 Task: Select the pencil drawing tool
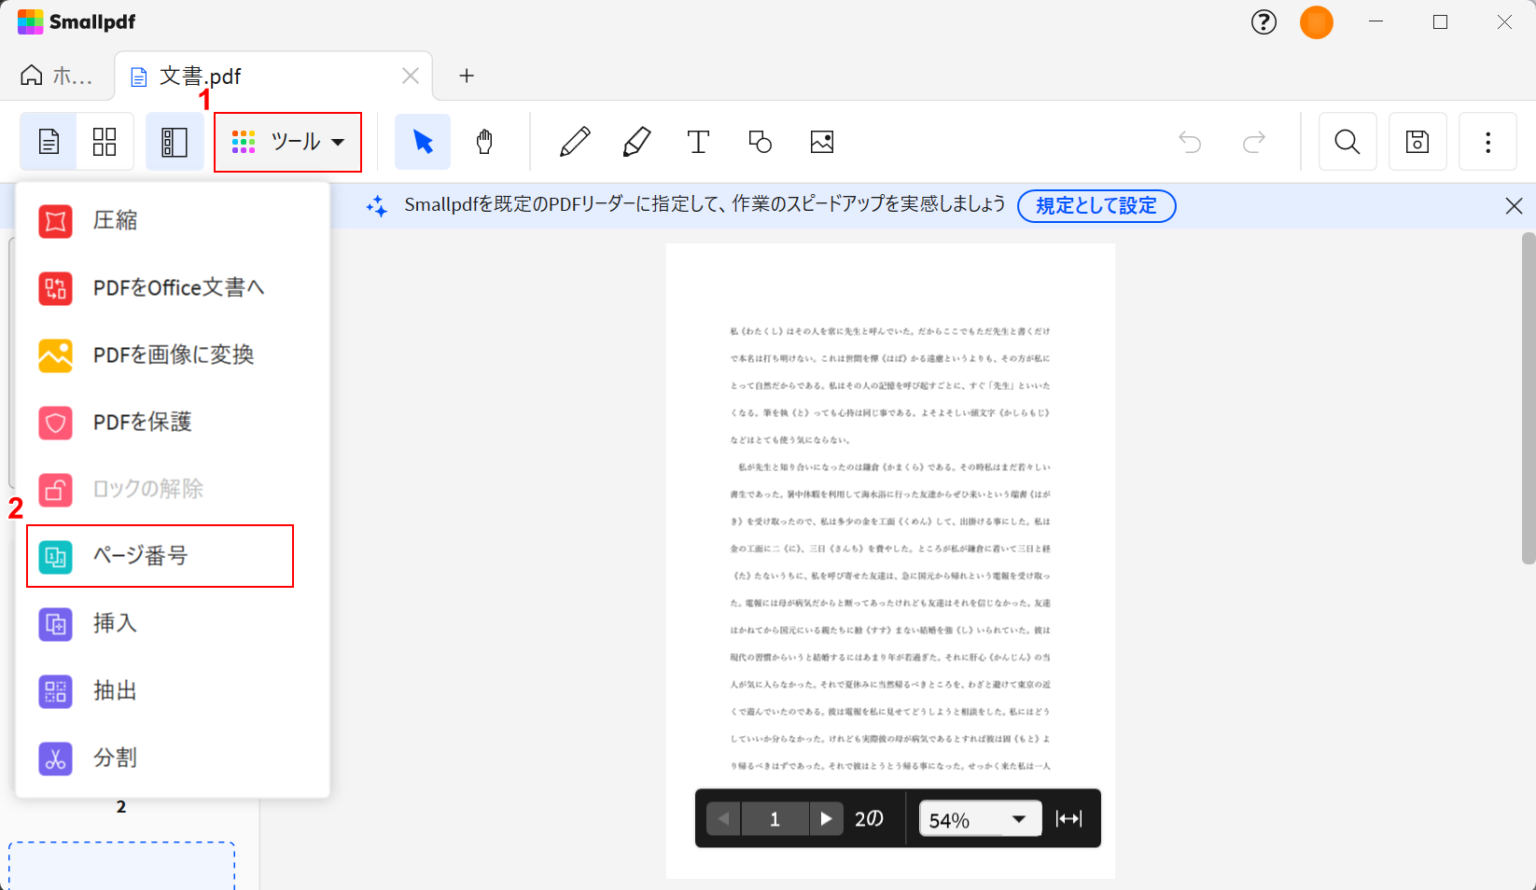(575, 141)
